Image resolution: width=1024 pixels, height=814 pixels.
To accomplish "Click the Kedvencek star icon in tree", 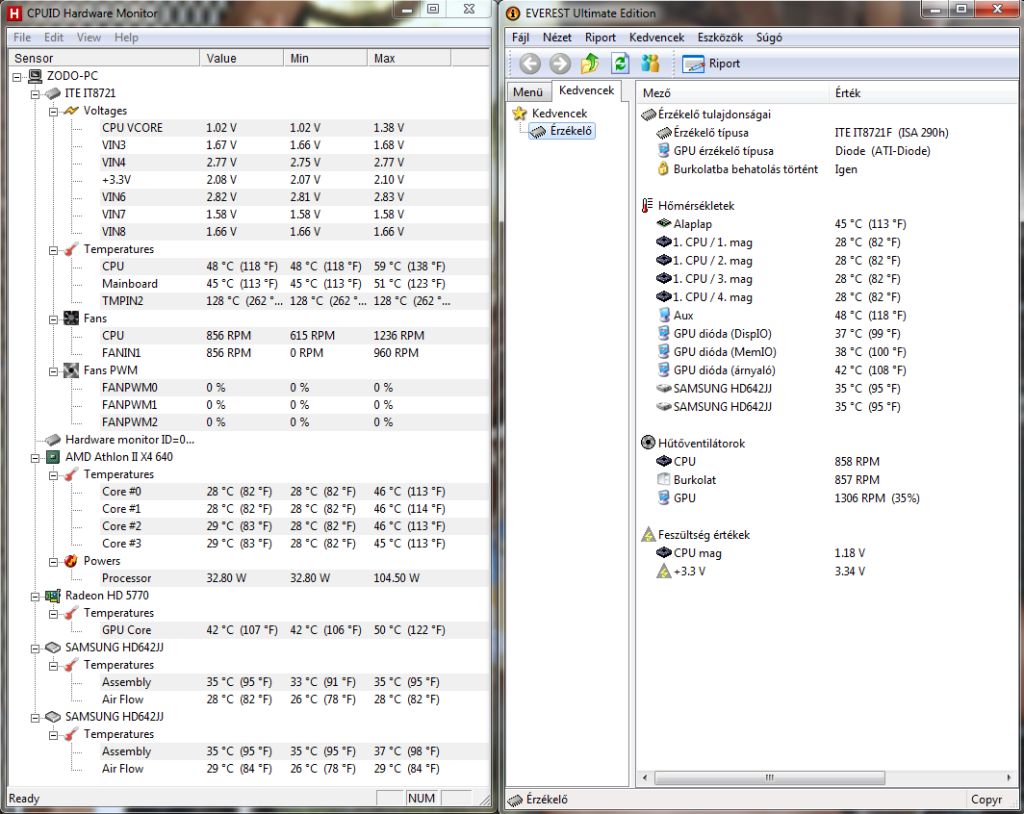I will pos(519,113).
